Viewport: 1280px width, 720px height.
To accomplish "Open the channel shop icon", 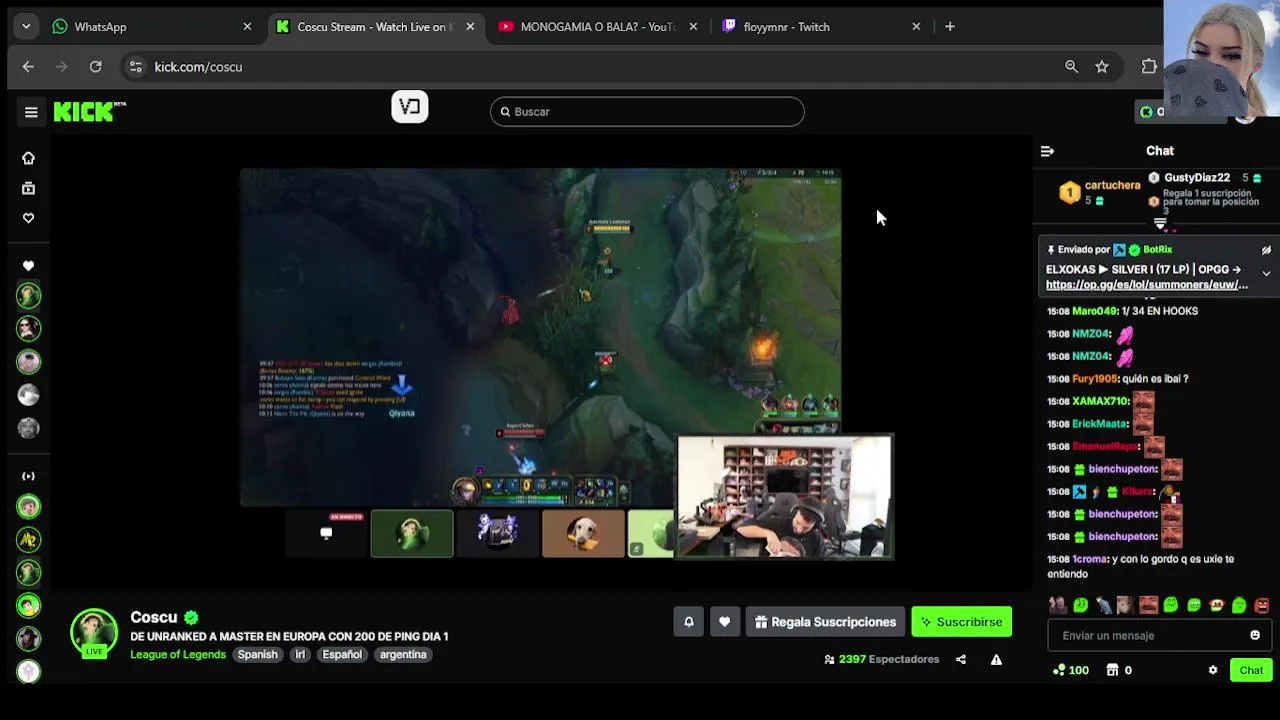I will [1112, 671].
